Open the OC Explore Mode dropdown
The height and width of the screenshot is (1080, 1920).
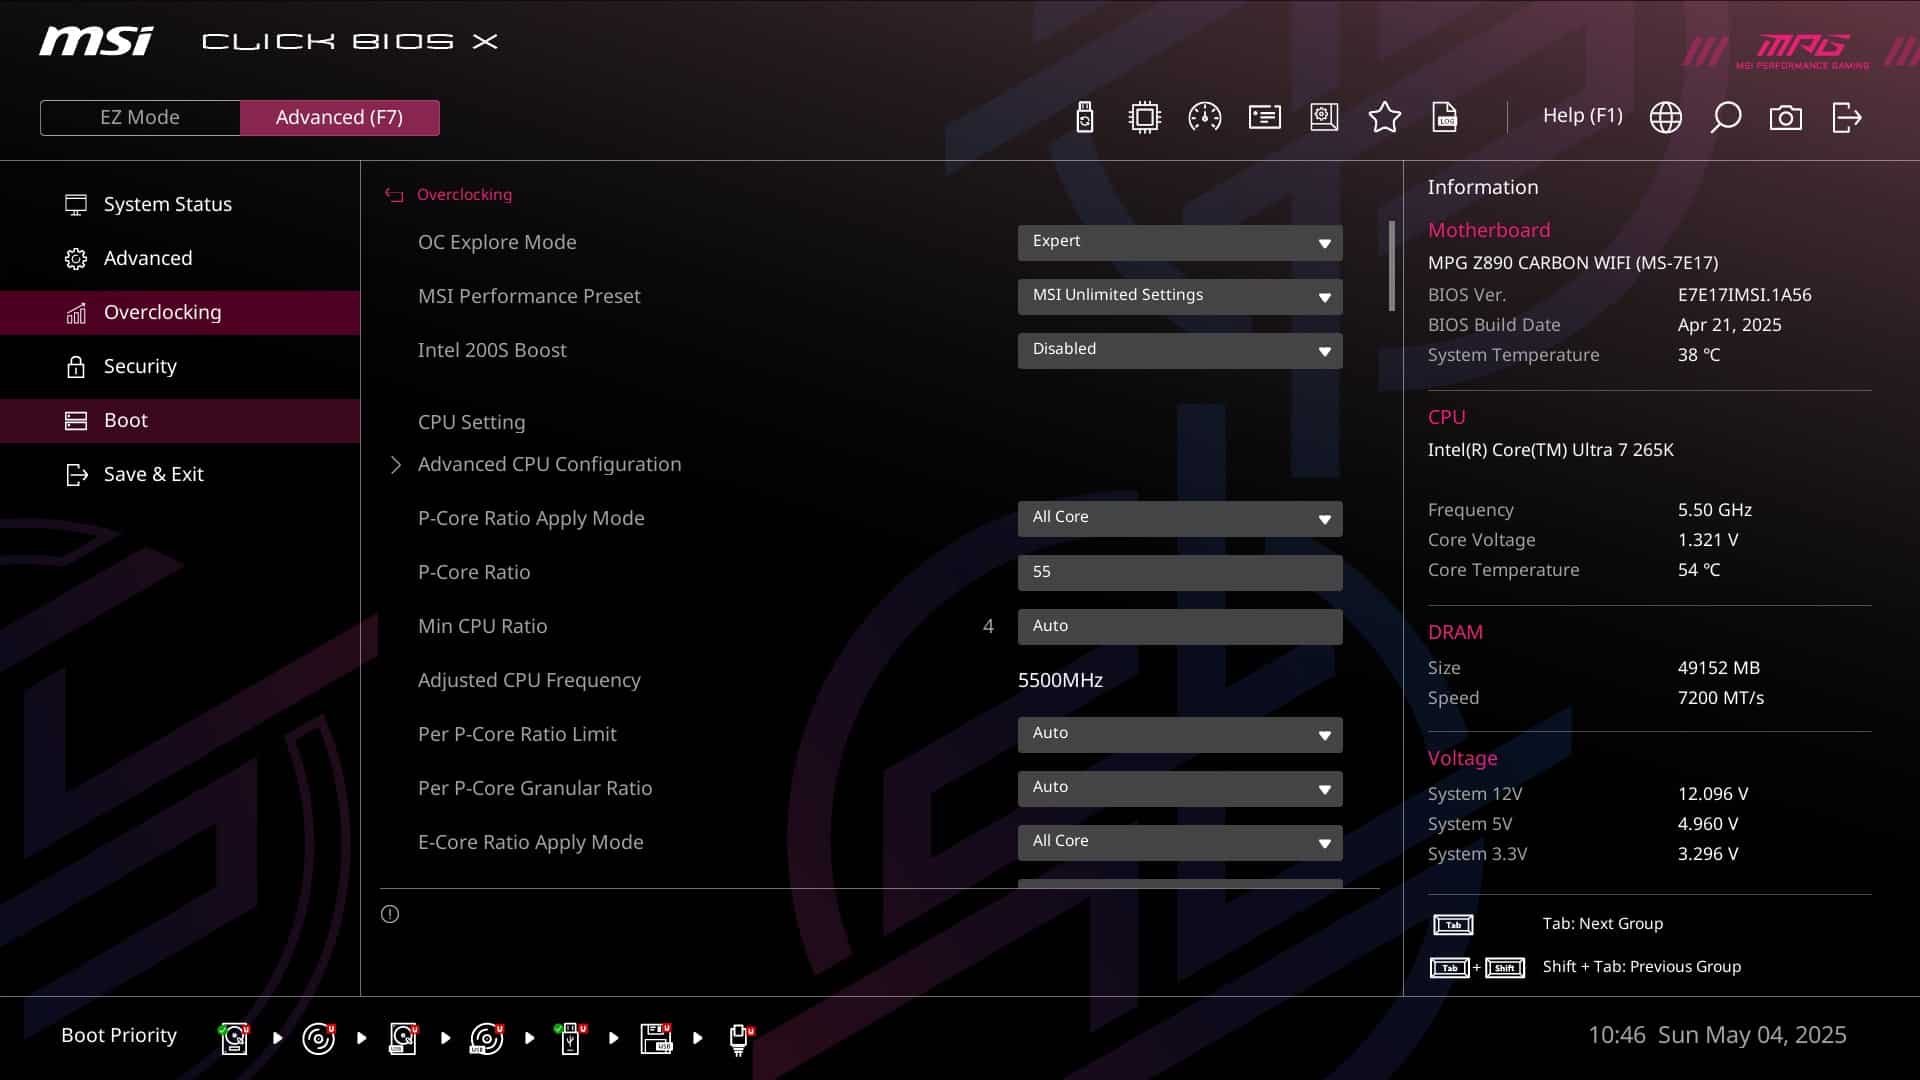pyautogui.click(x=1180, y=242)
